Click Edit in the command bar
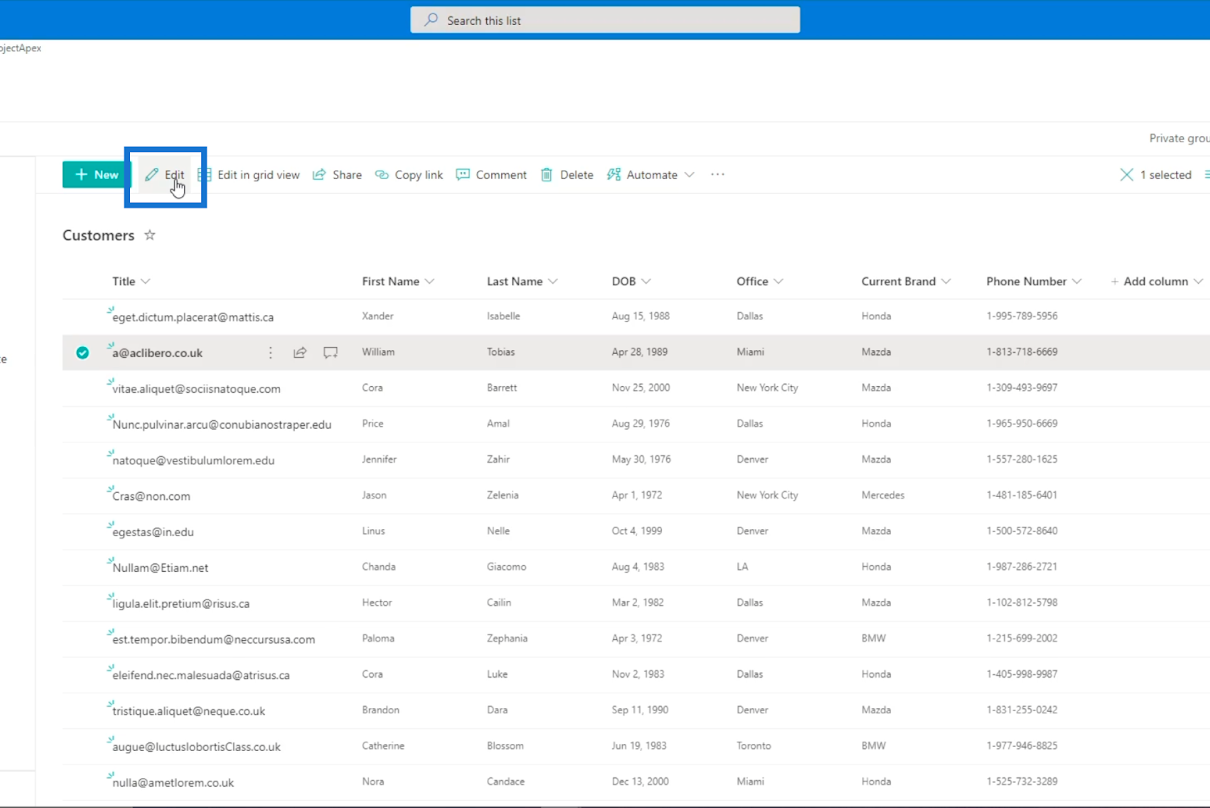Screen dimensions: 1210x808 [x=165, y=175]
